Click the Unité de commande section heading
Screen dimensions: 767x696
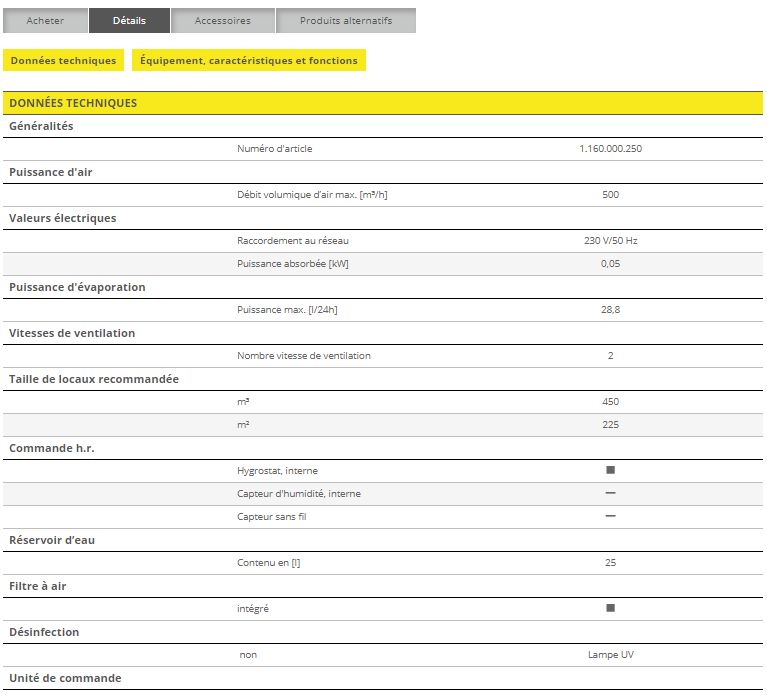65,678
